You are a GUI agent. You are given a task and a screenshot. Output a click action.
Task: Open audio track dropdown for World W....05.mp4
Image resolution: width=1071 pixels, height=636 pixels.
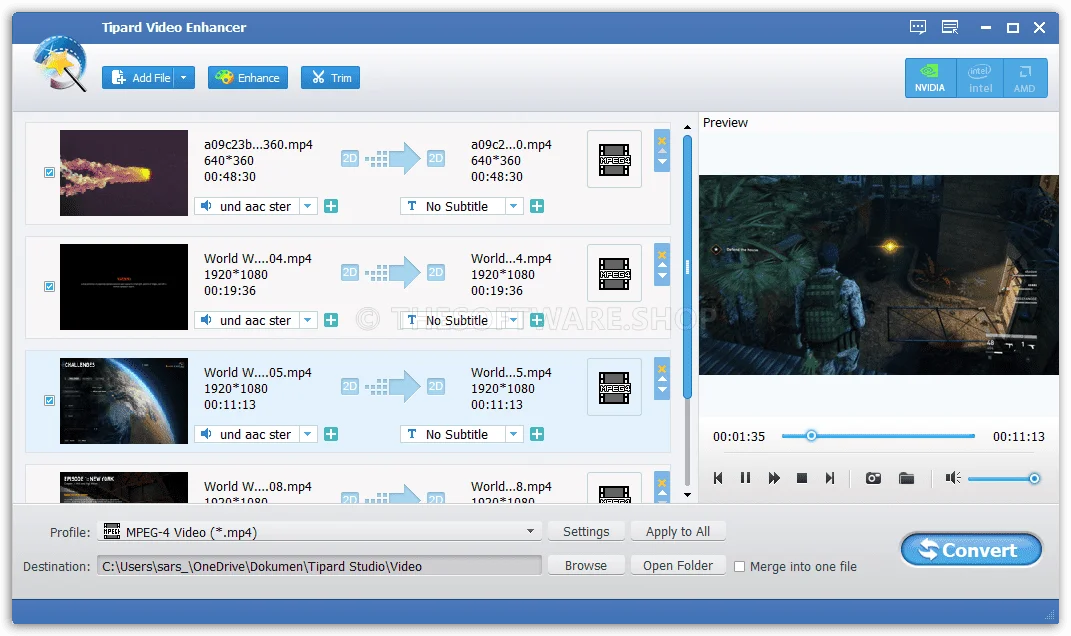(x=307, y=434)
